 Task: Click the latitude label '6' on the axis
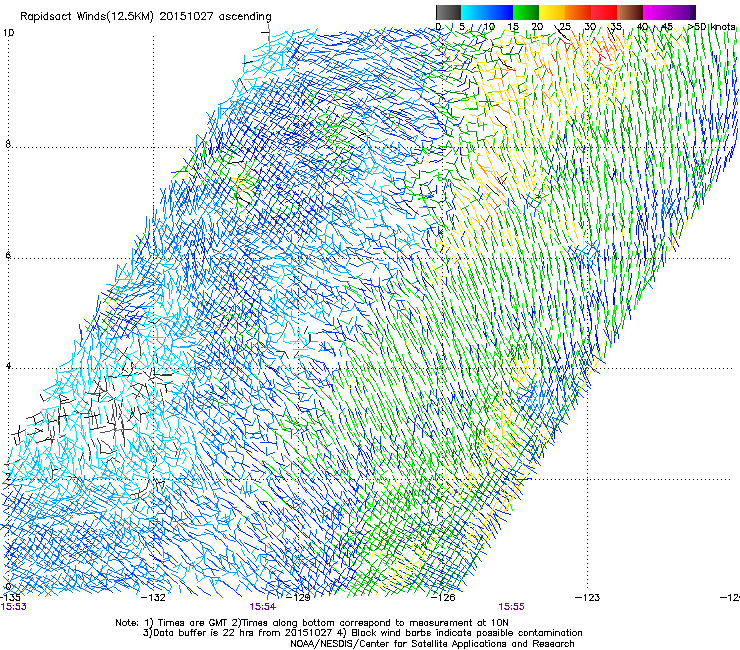8,255
